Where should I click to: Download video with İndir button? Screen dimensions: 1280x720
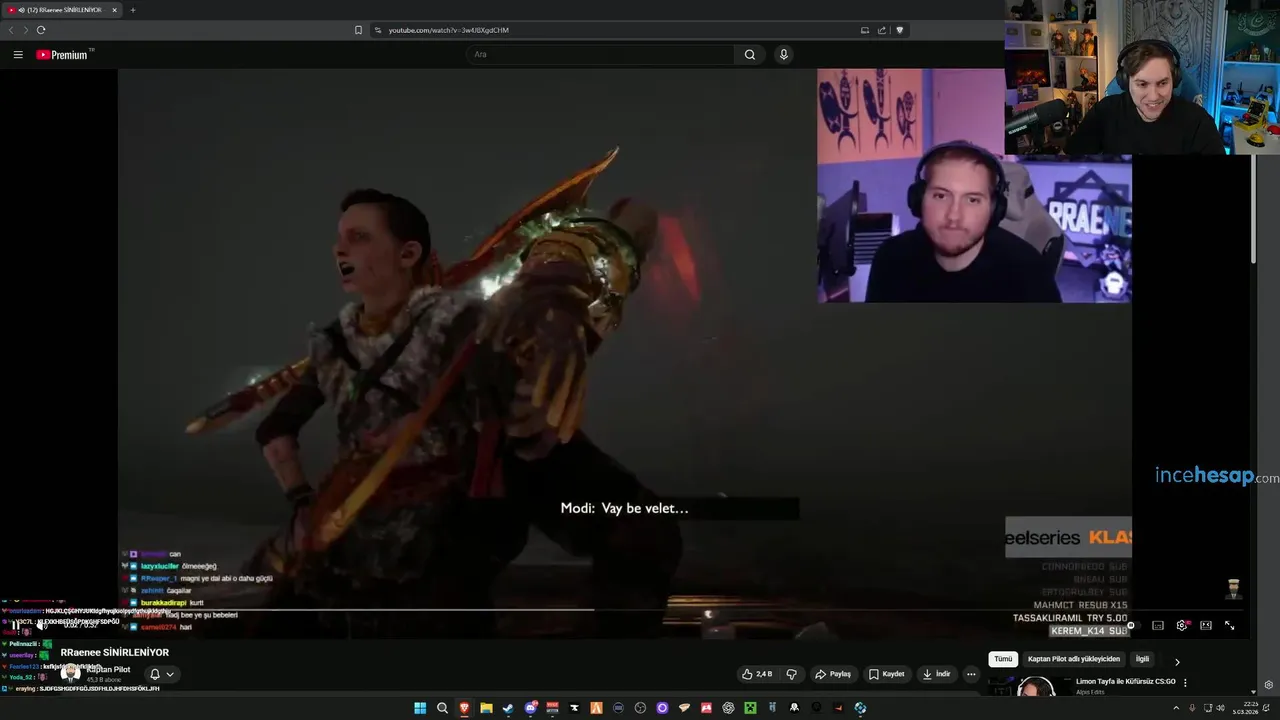click(936, 674)
